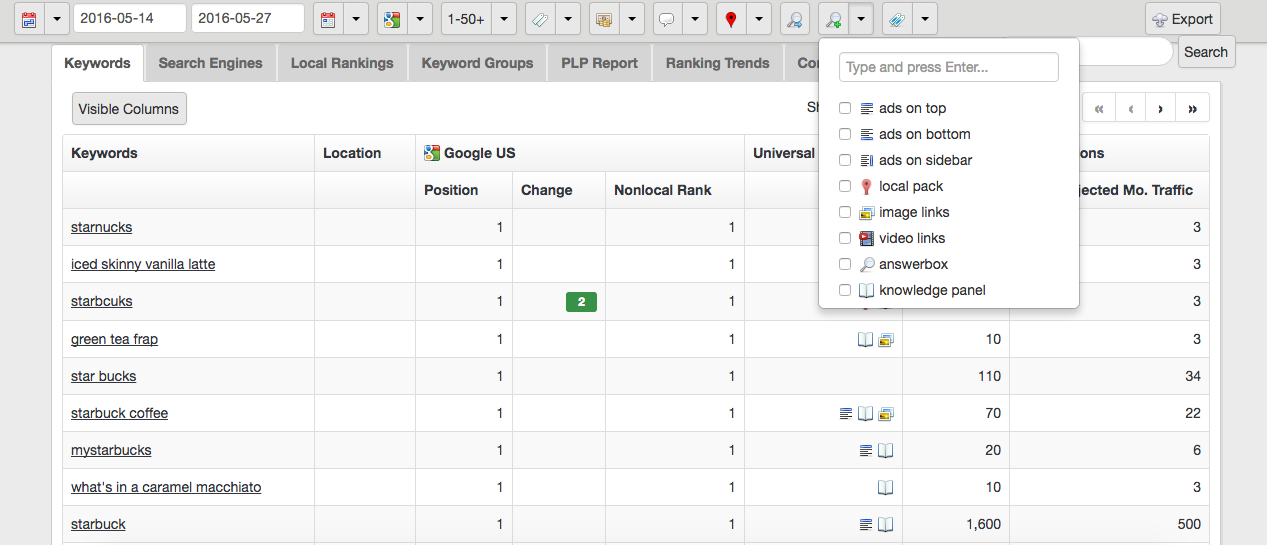This screenshot has width=1267, height=545.
Task: Tick the 'knowledge panel' checkbox
Action: click(845, 290)
